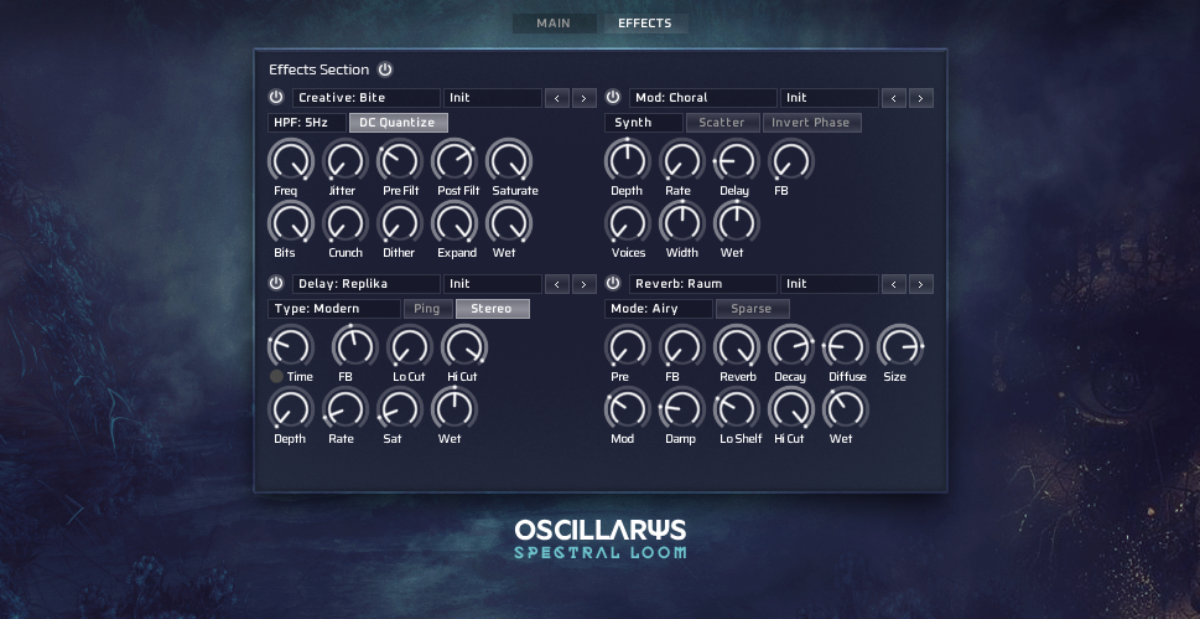Open the Reverb Mode: Airy selector

pos(659,308)
